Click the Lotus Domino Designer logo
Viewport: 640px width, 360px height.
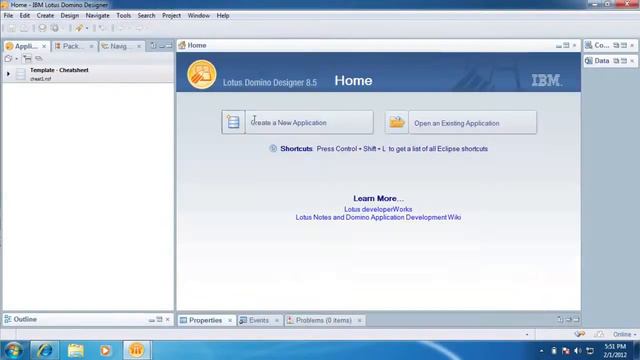coord(202,74)
